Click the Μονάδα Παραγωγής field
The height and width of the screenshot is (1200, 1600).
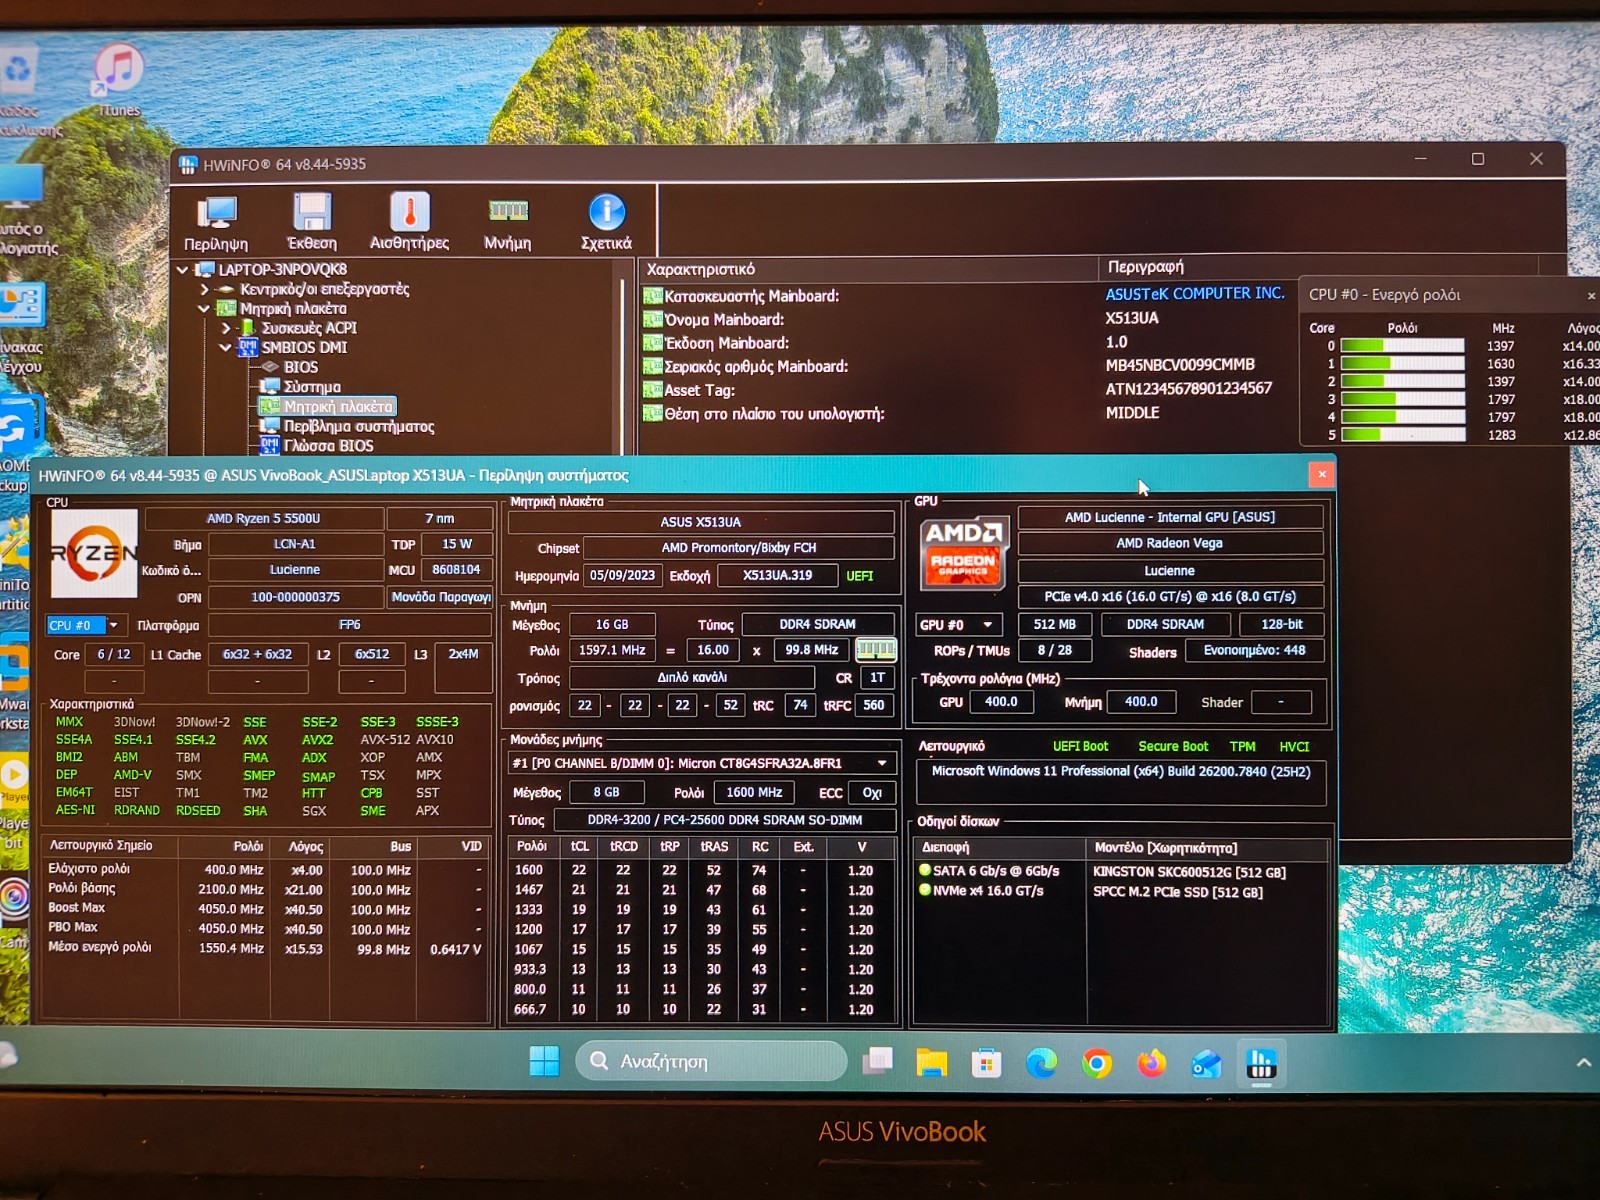tap(440, 597)
